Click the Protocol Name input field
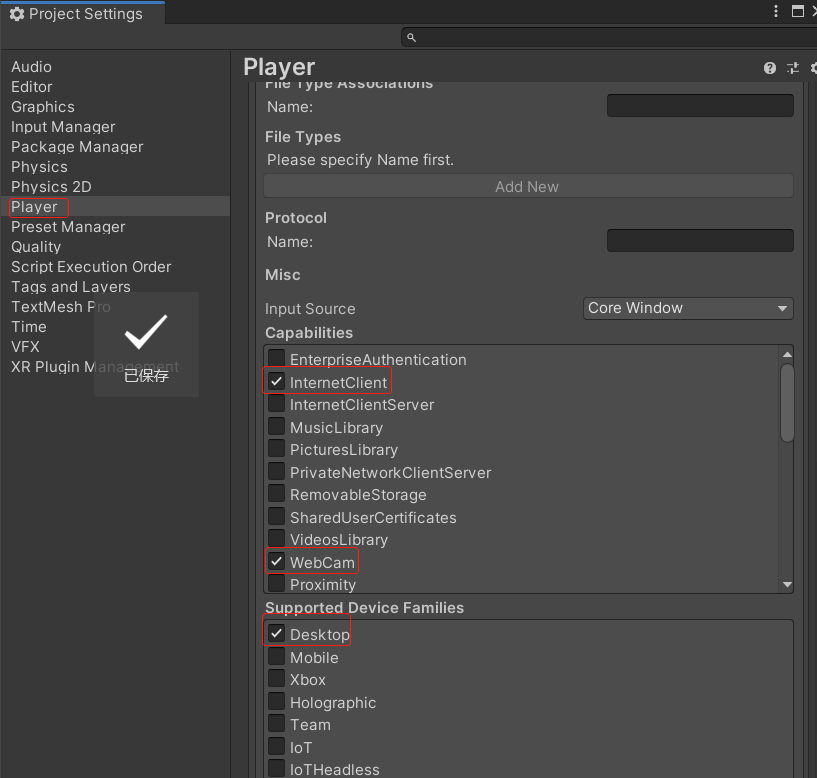Screen dimensions: 817x778 click(699, 241)
